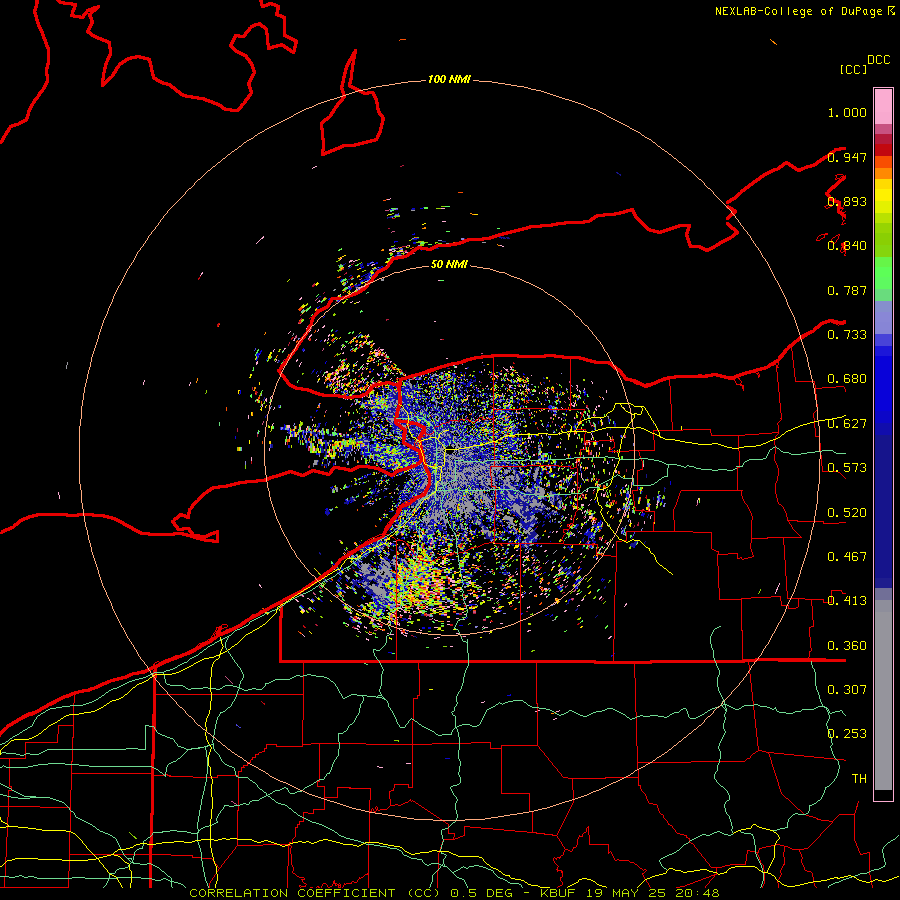Click the 0.787 color scale value
Screen dimensions: 900x900
[847, 290]
